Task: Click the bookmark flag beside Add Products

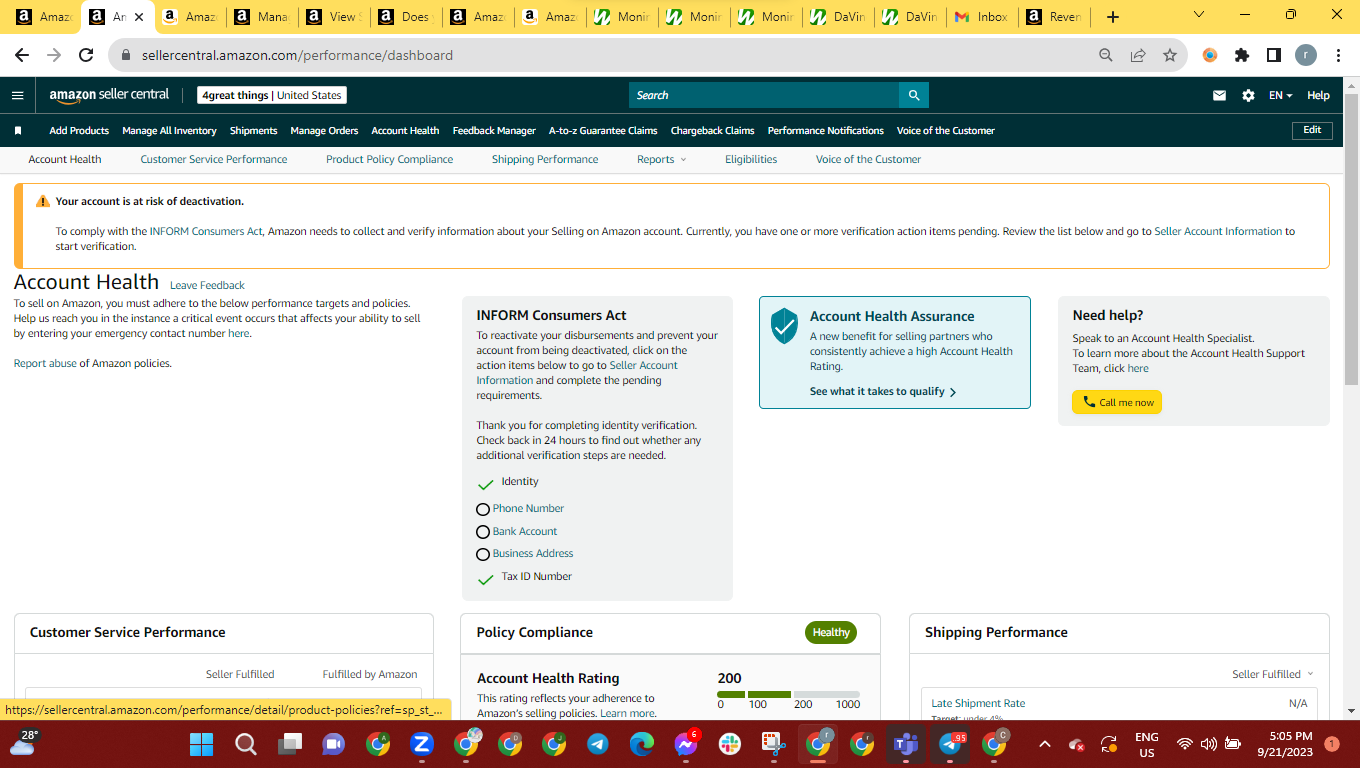Action: coord(18,131)
